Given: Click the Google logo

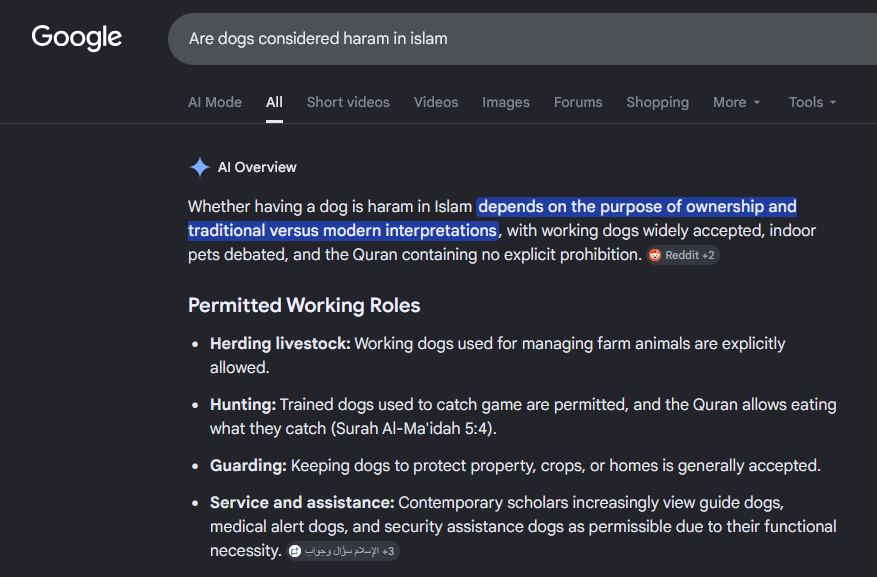Looking at the screenshot, I should tap(77, 38).
